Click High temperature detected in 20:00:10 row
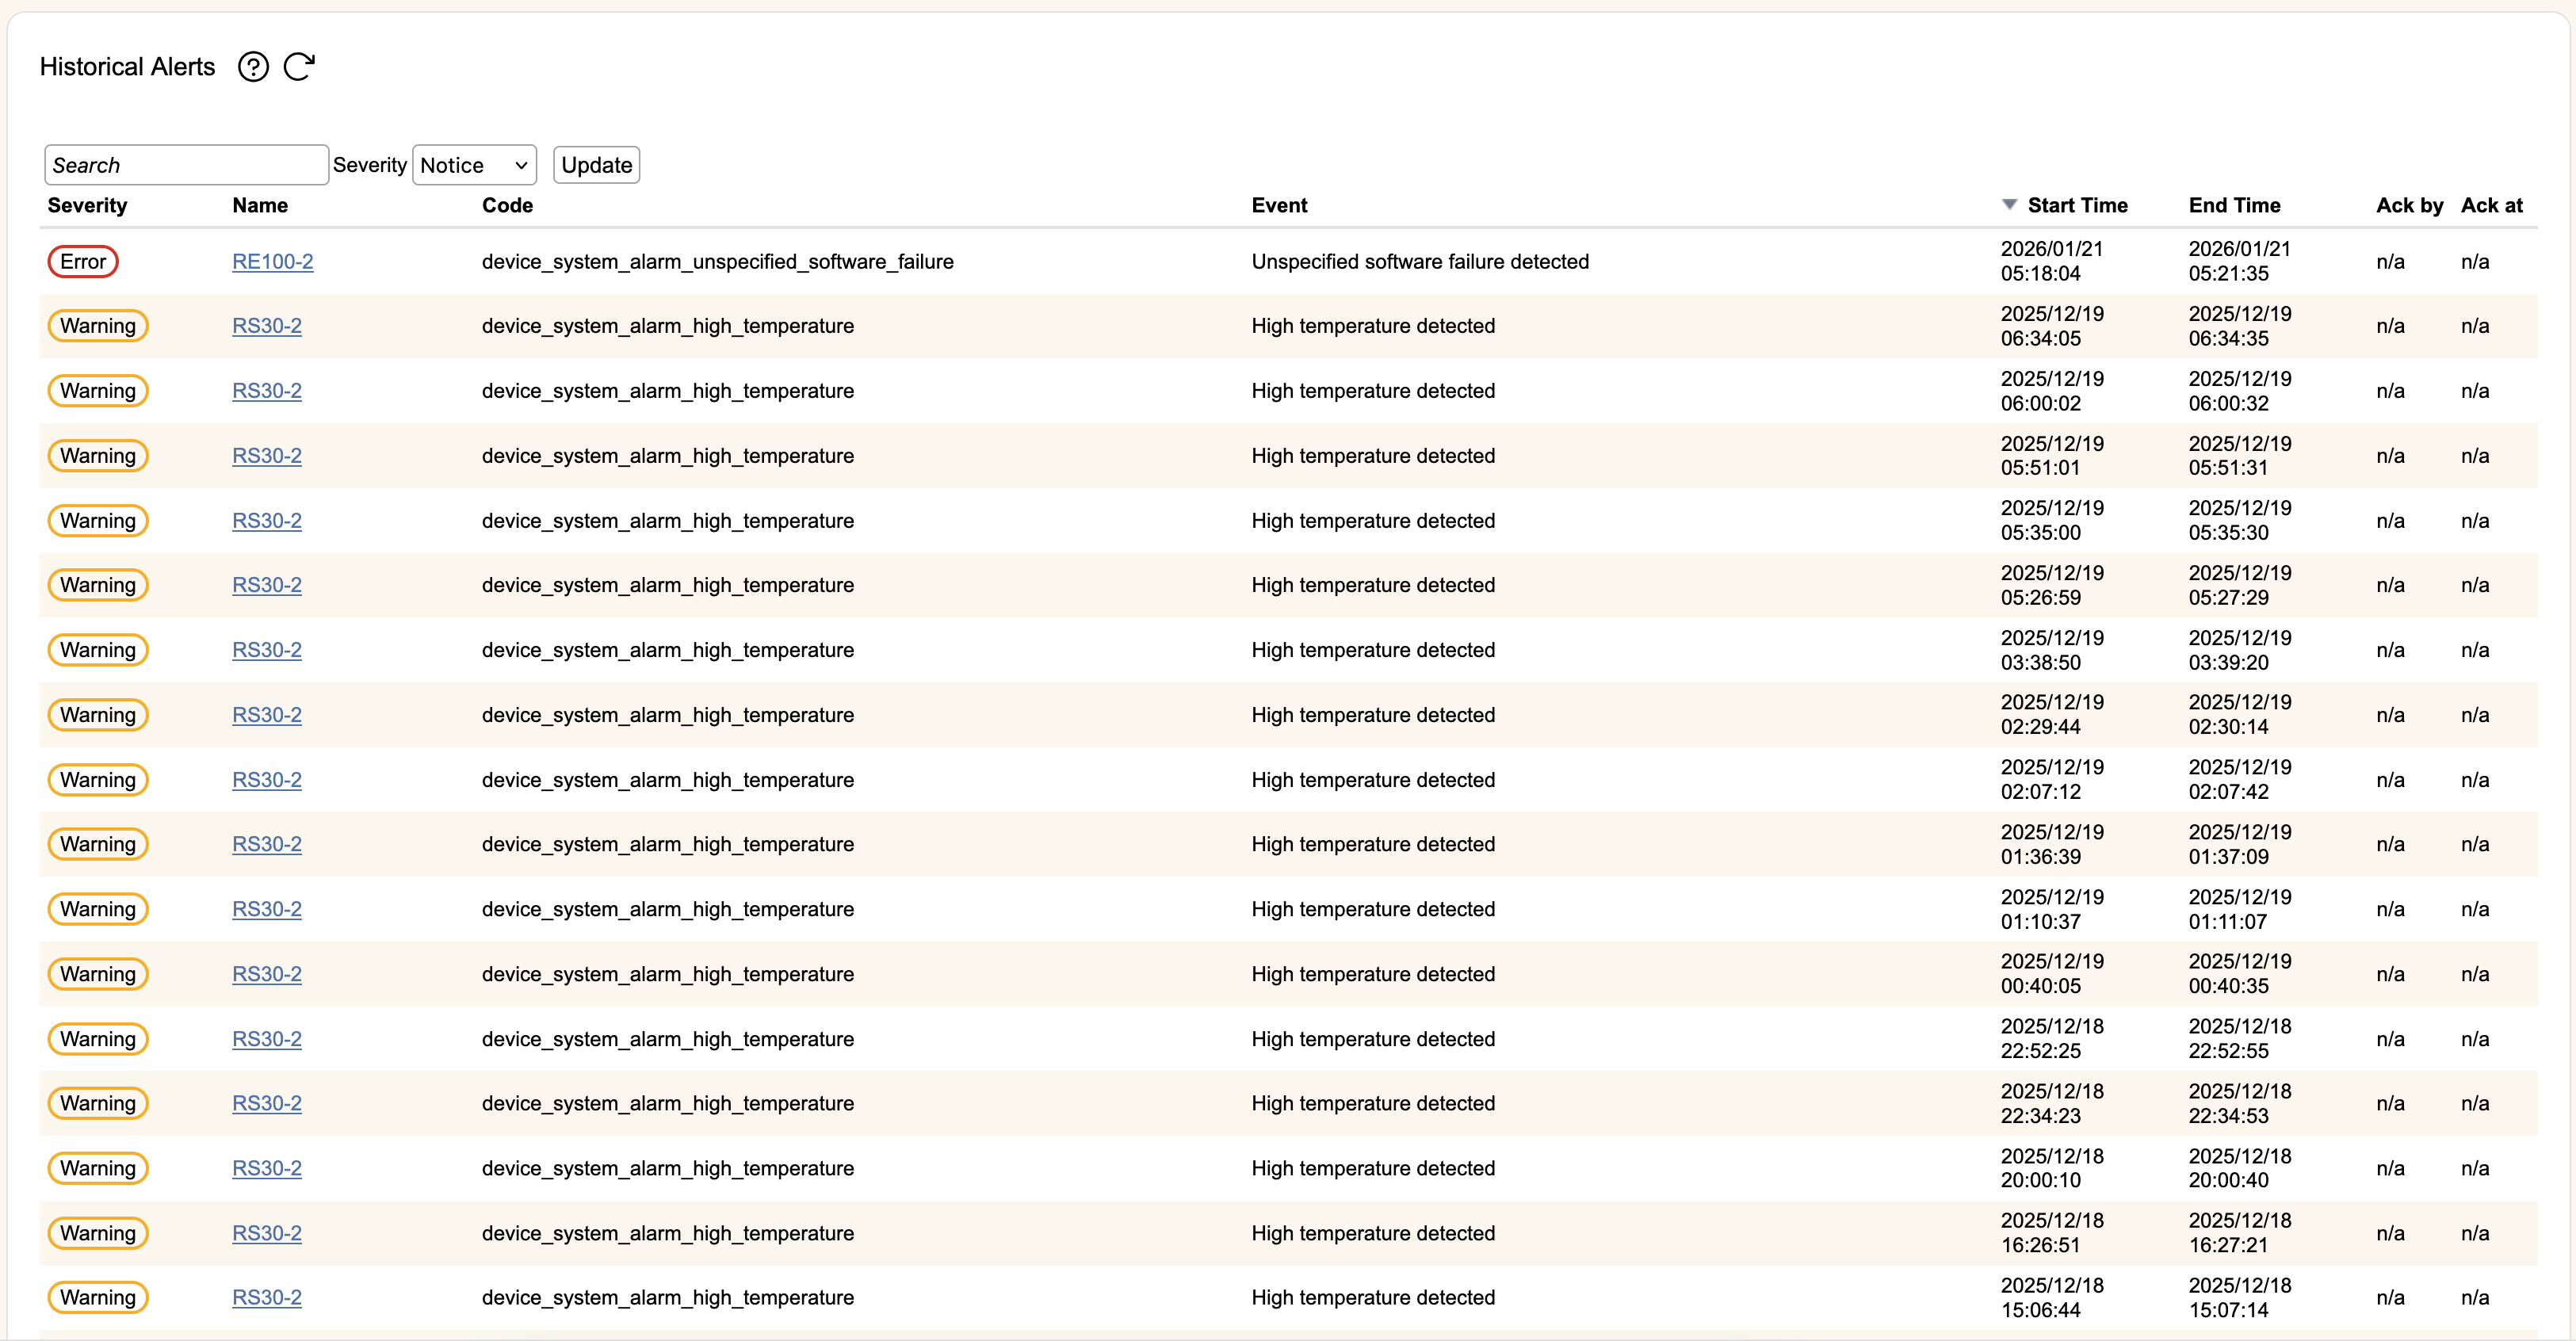This screenshot has height=1341, width=2576. (x=1373, y=1168)
